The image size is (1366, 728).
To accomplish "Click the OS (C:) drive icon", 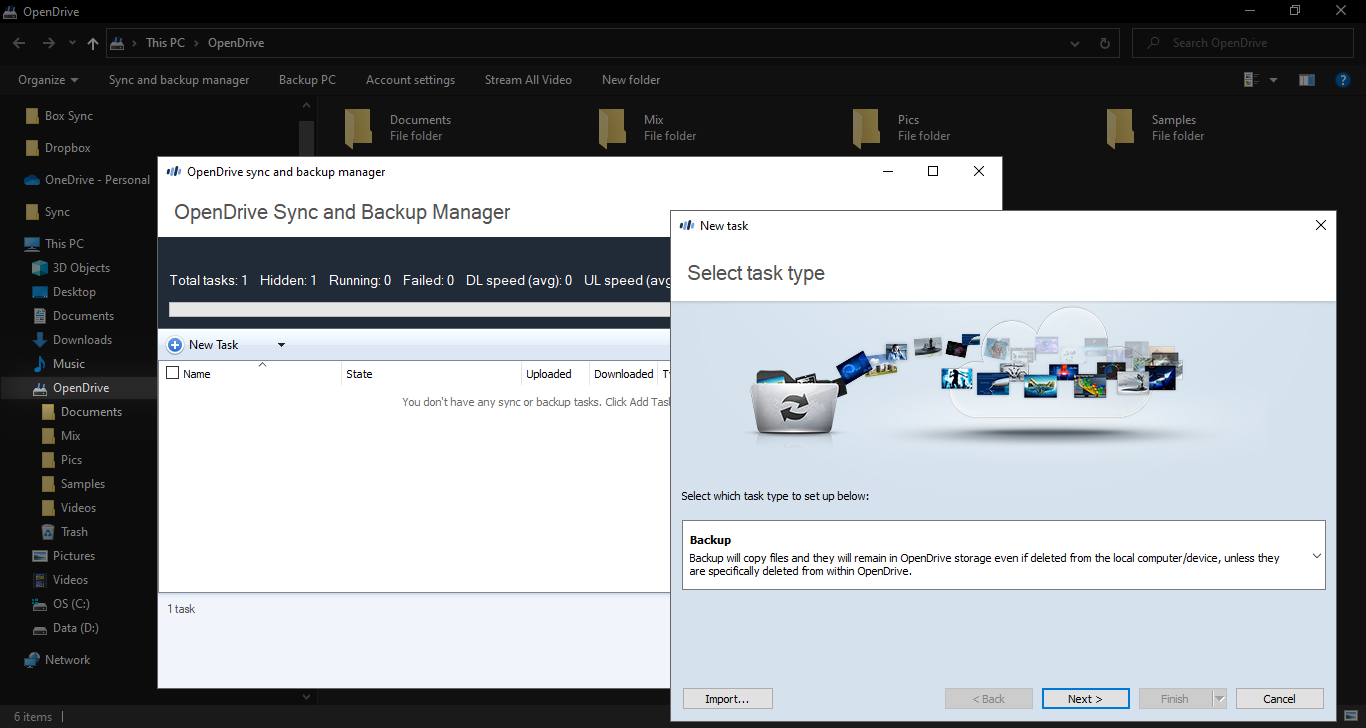I will coord(40,604).
